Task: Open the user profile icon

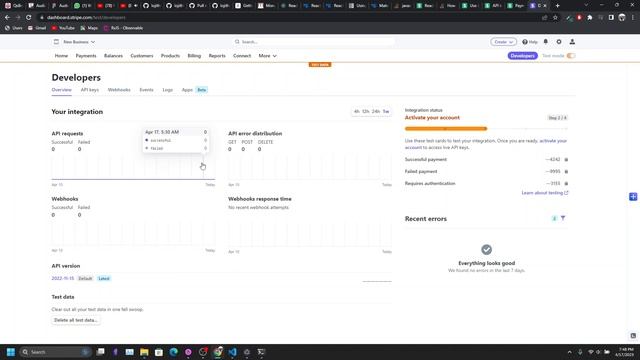Action: [x=572, y=42]
